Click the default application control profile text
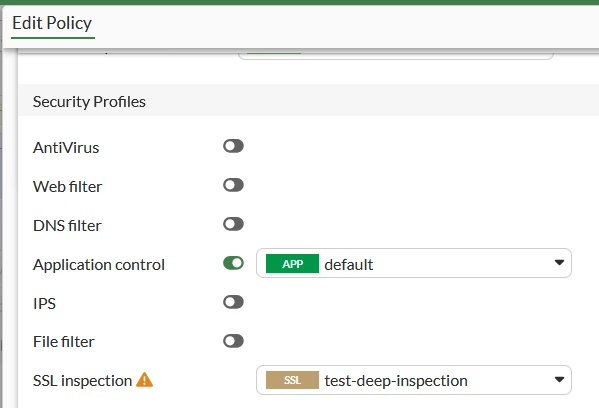The height and width of the screenshot is (408, 599). 348,264
